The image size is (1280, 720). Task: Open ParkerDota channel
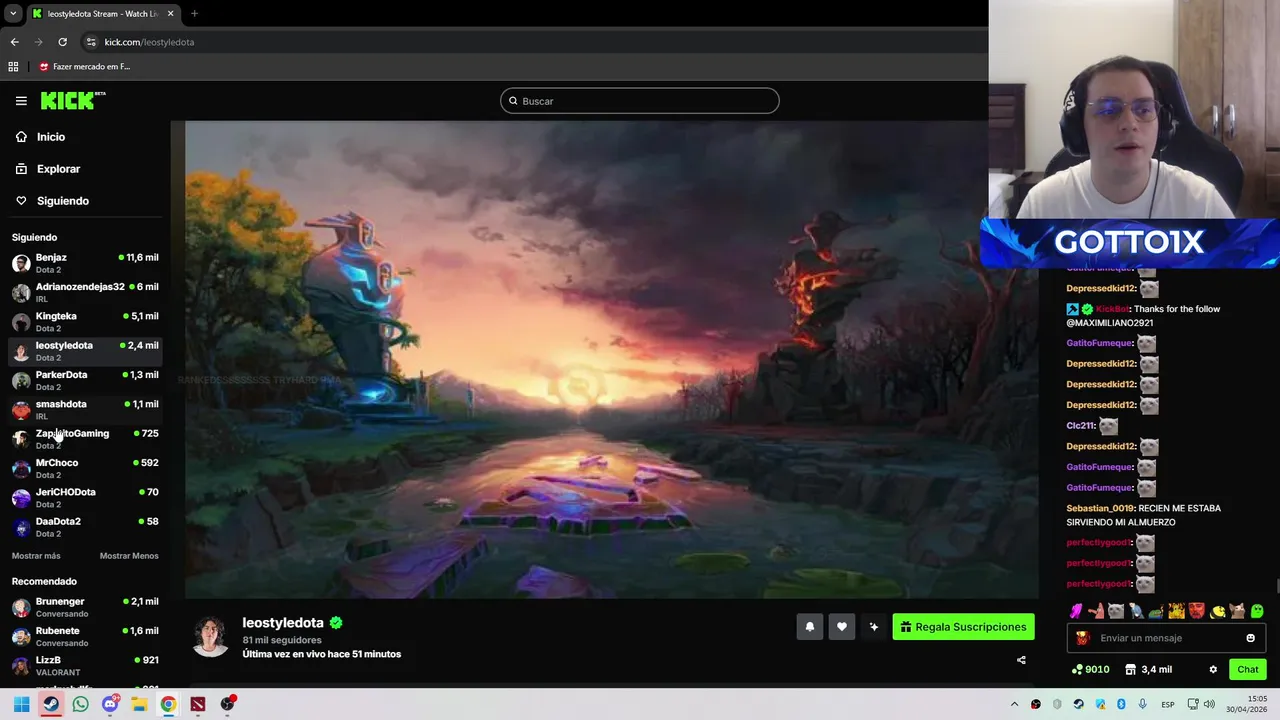coord(85,380)
